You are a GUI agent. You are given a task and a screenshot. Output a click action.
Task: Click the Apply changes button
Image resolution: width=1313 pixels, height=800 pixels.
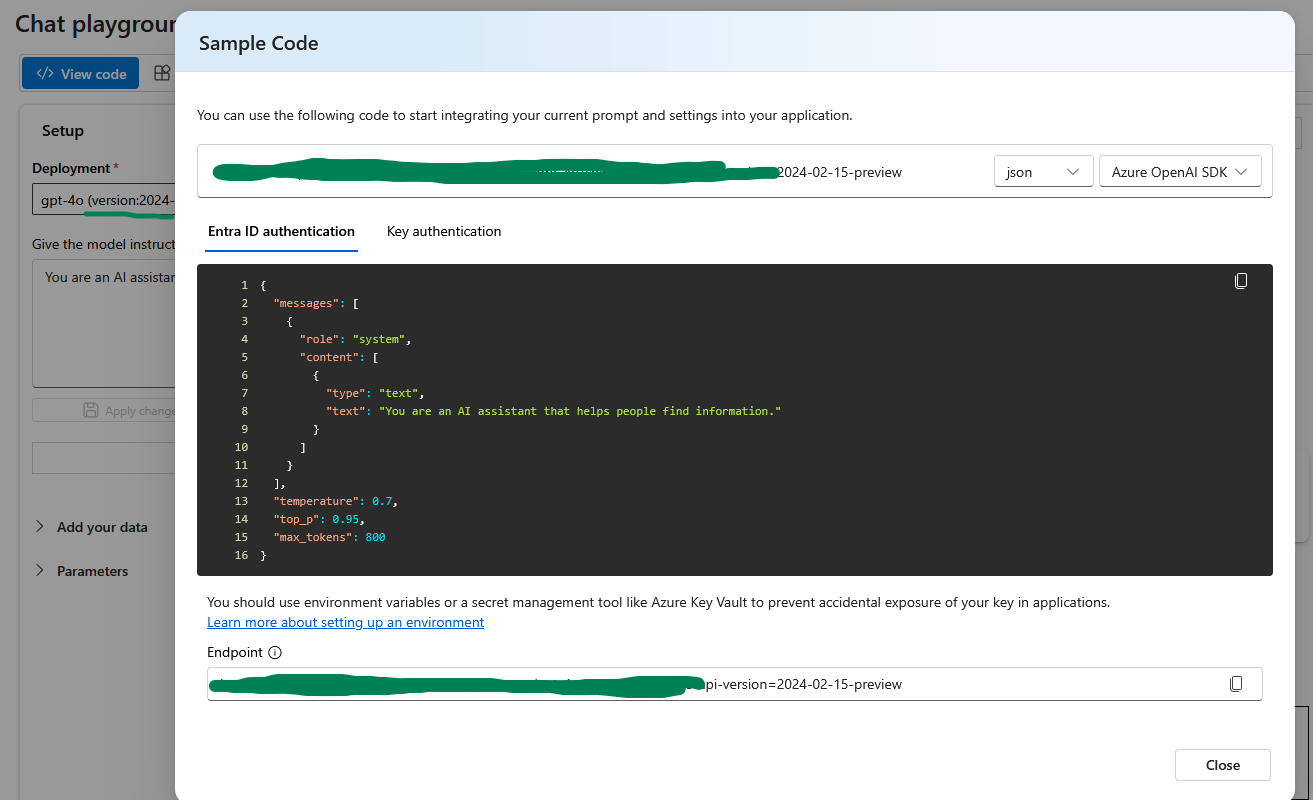104,410
